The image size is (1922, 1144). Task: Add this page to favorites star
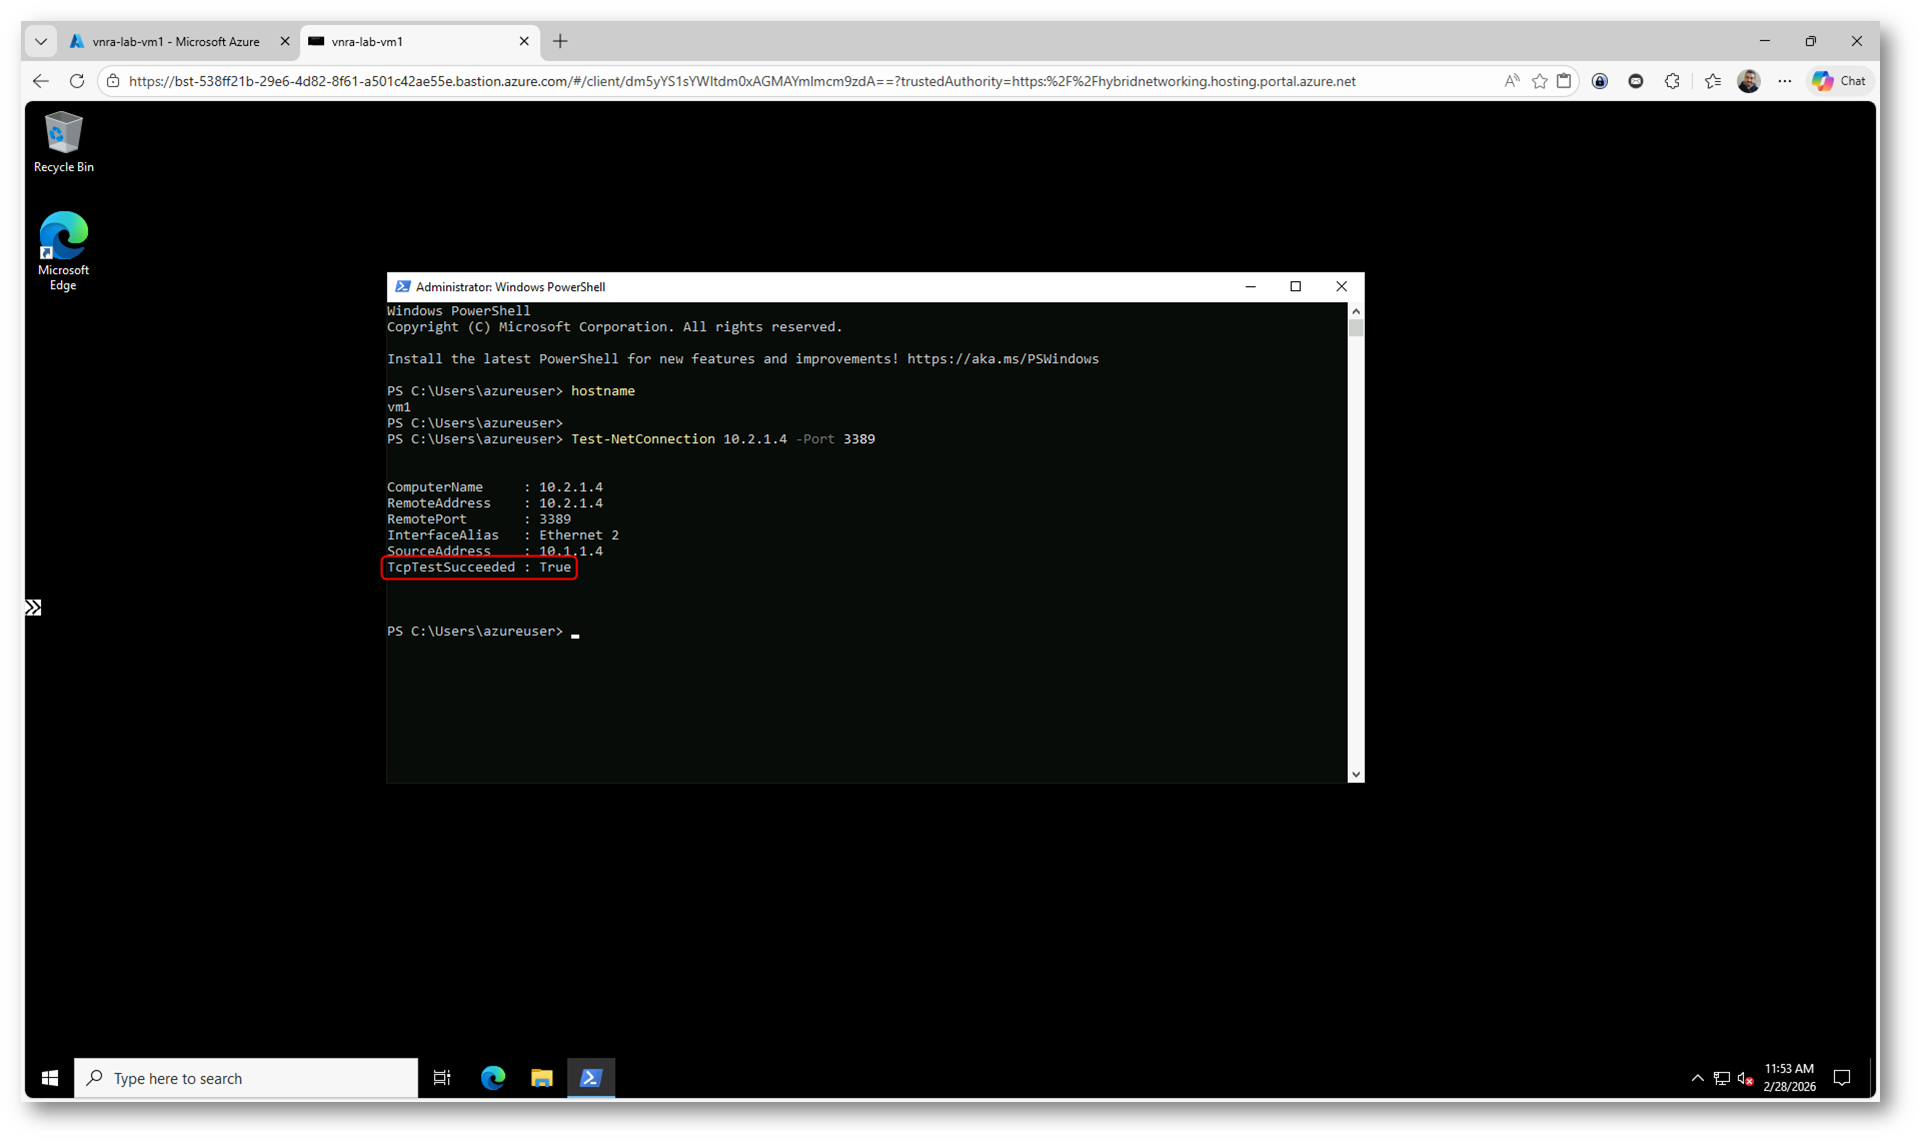tap(1540, 81)
